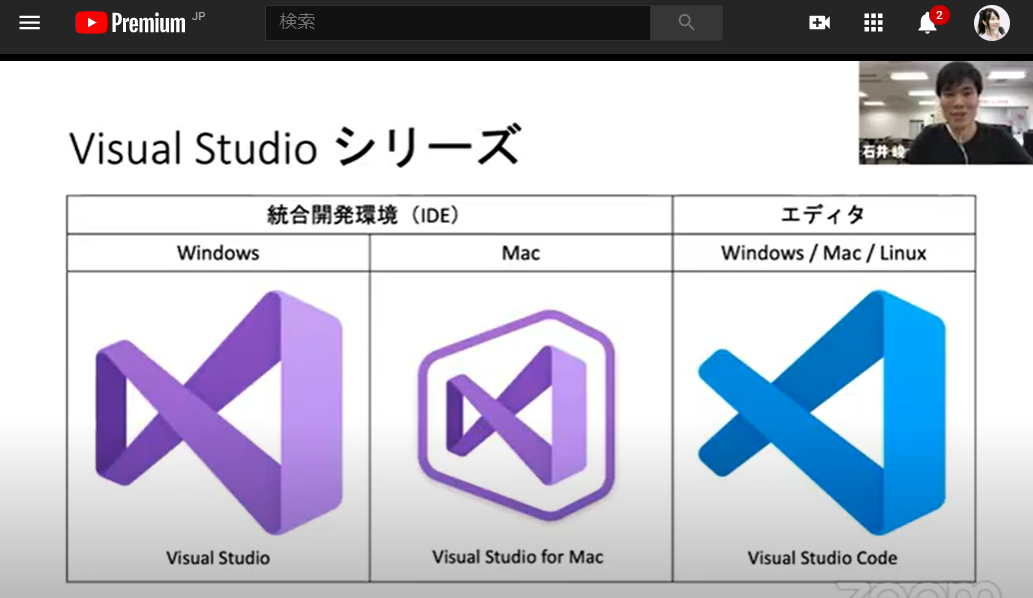This screenshot has width=1033, height=598.
Task: Focus the 検索 search field
Action: click(x=458, y=23)
